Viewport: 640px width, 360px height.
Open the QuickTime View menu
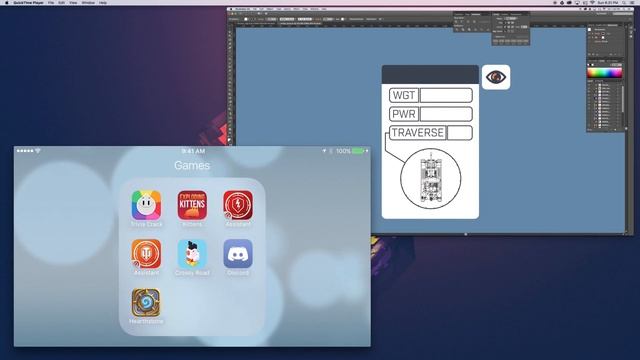73,2
